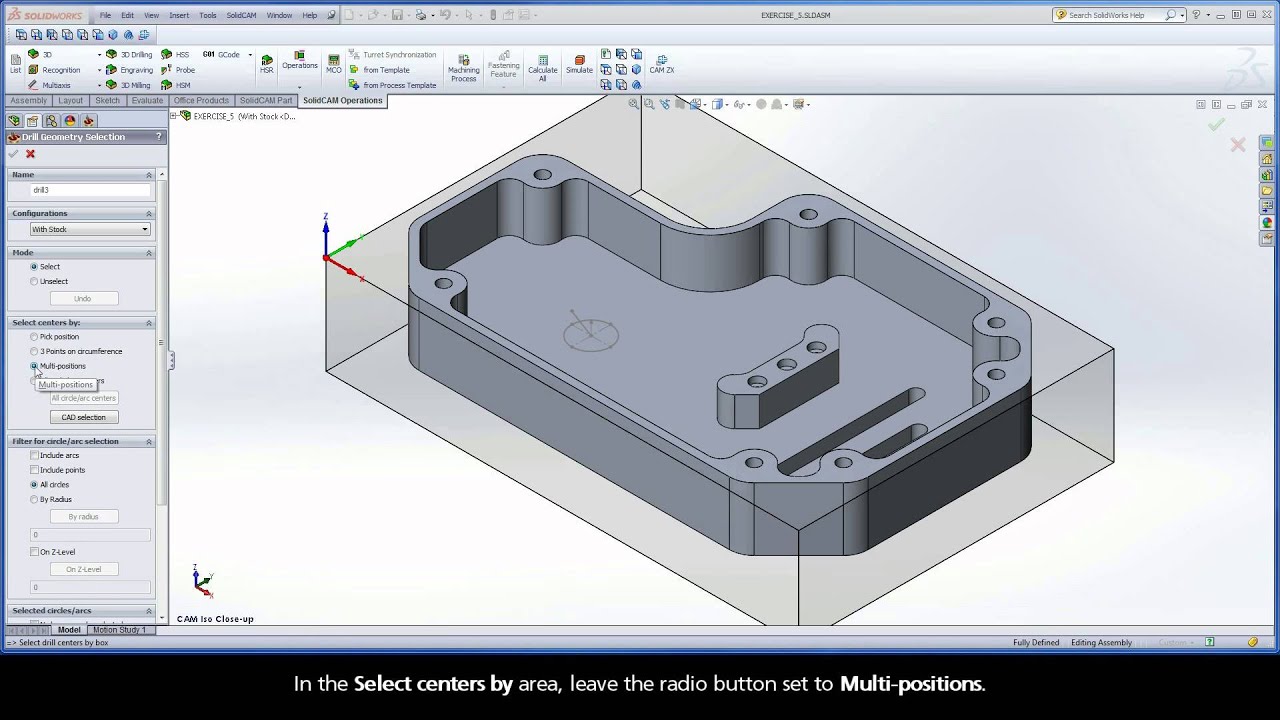Screen dimensions: 1280x720
Task: Click the List icon in SolidCAM ribbon
Action: [15, 64]
